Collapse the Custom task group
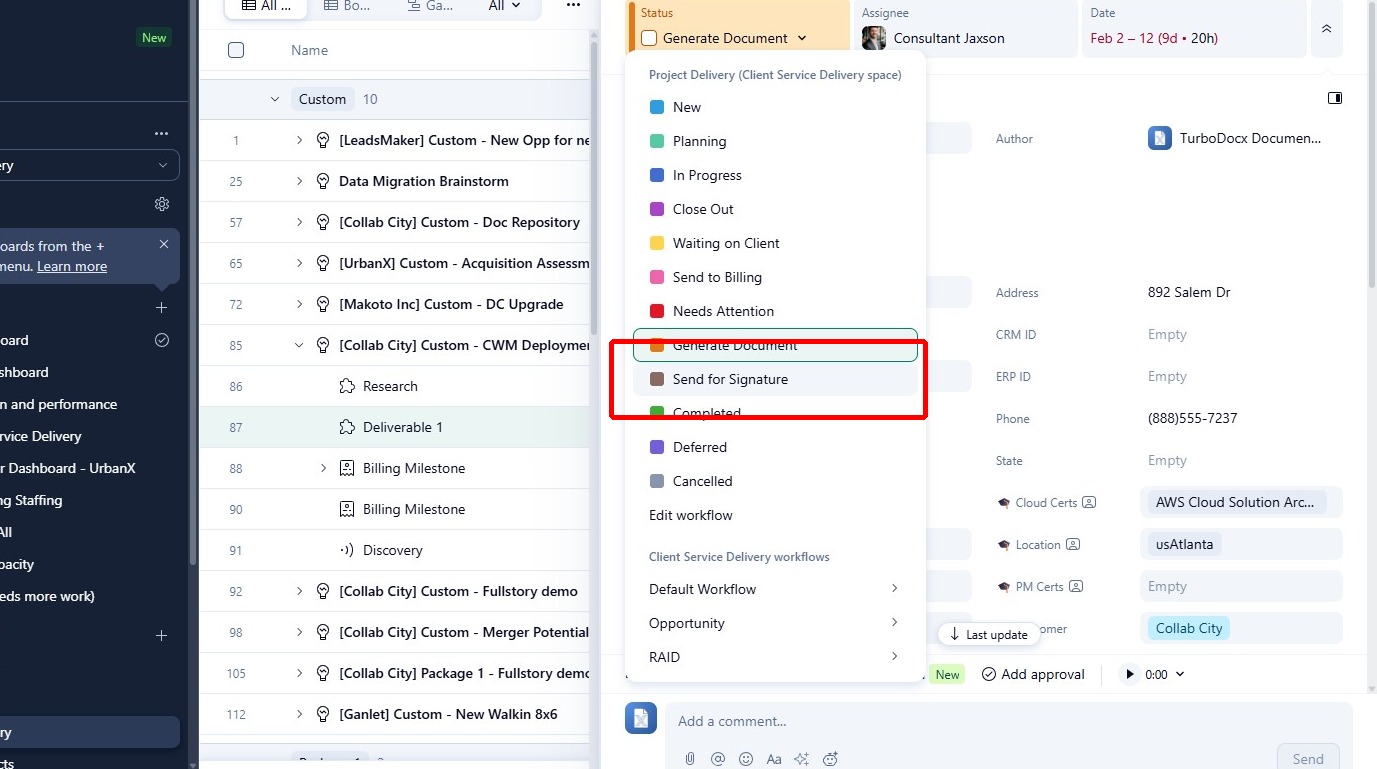This screenshot has height=769, width=1377. tap(275, 99)
